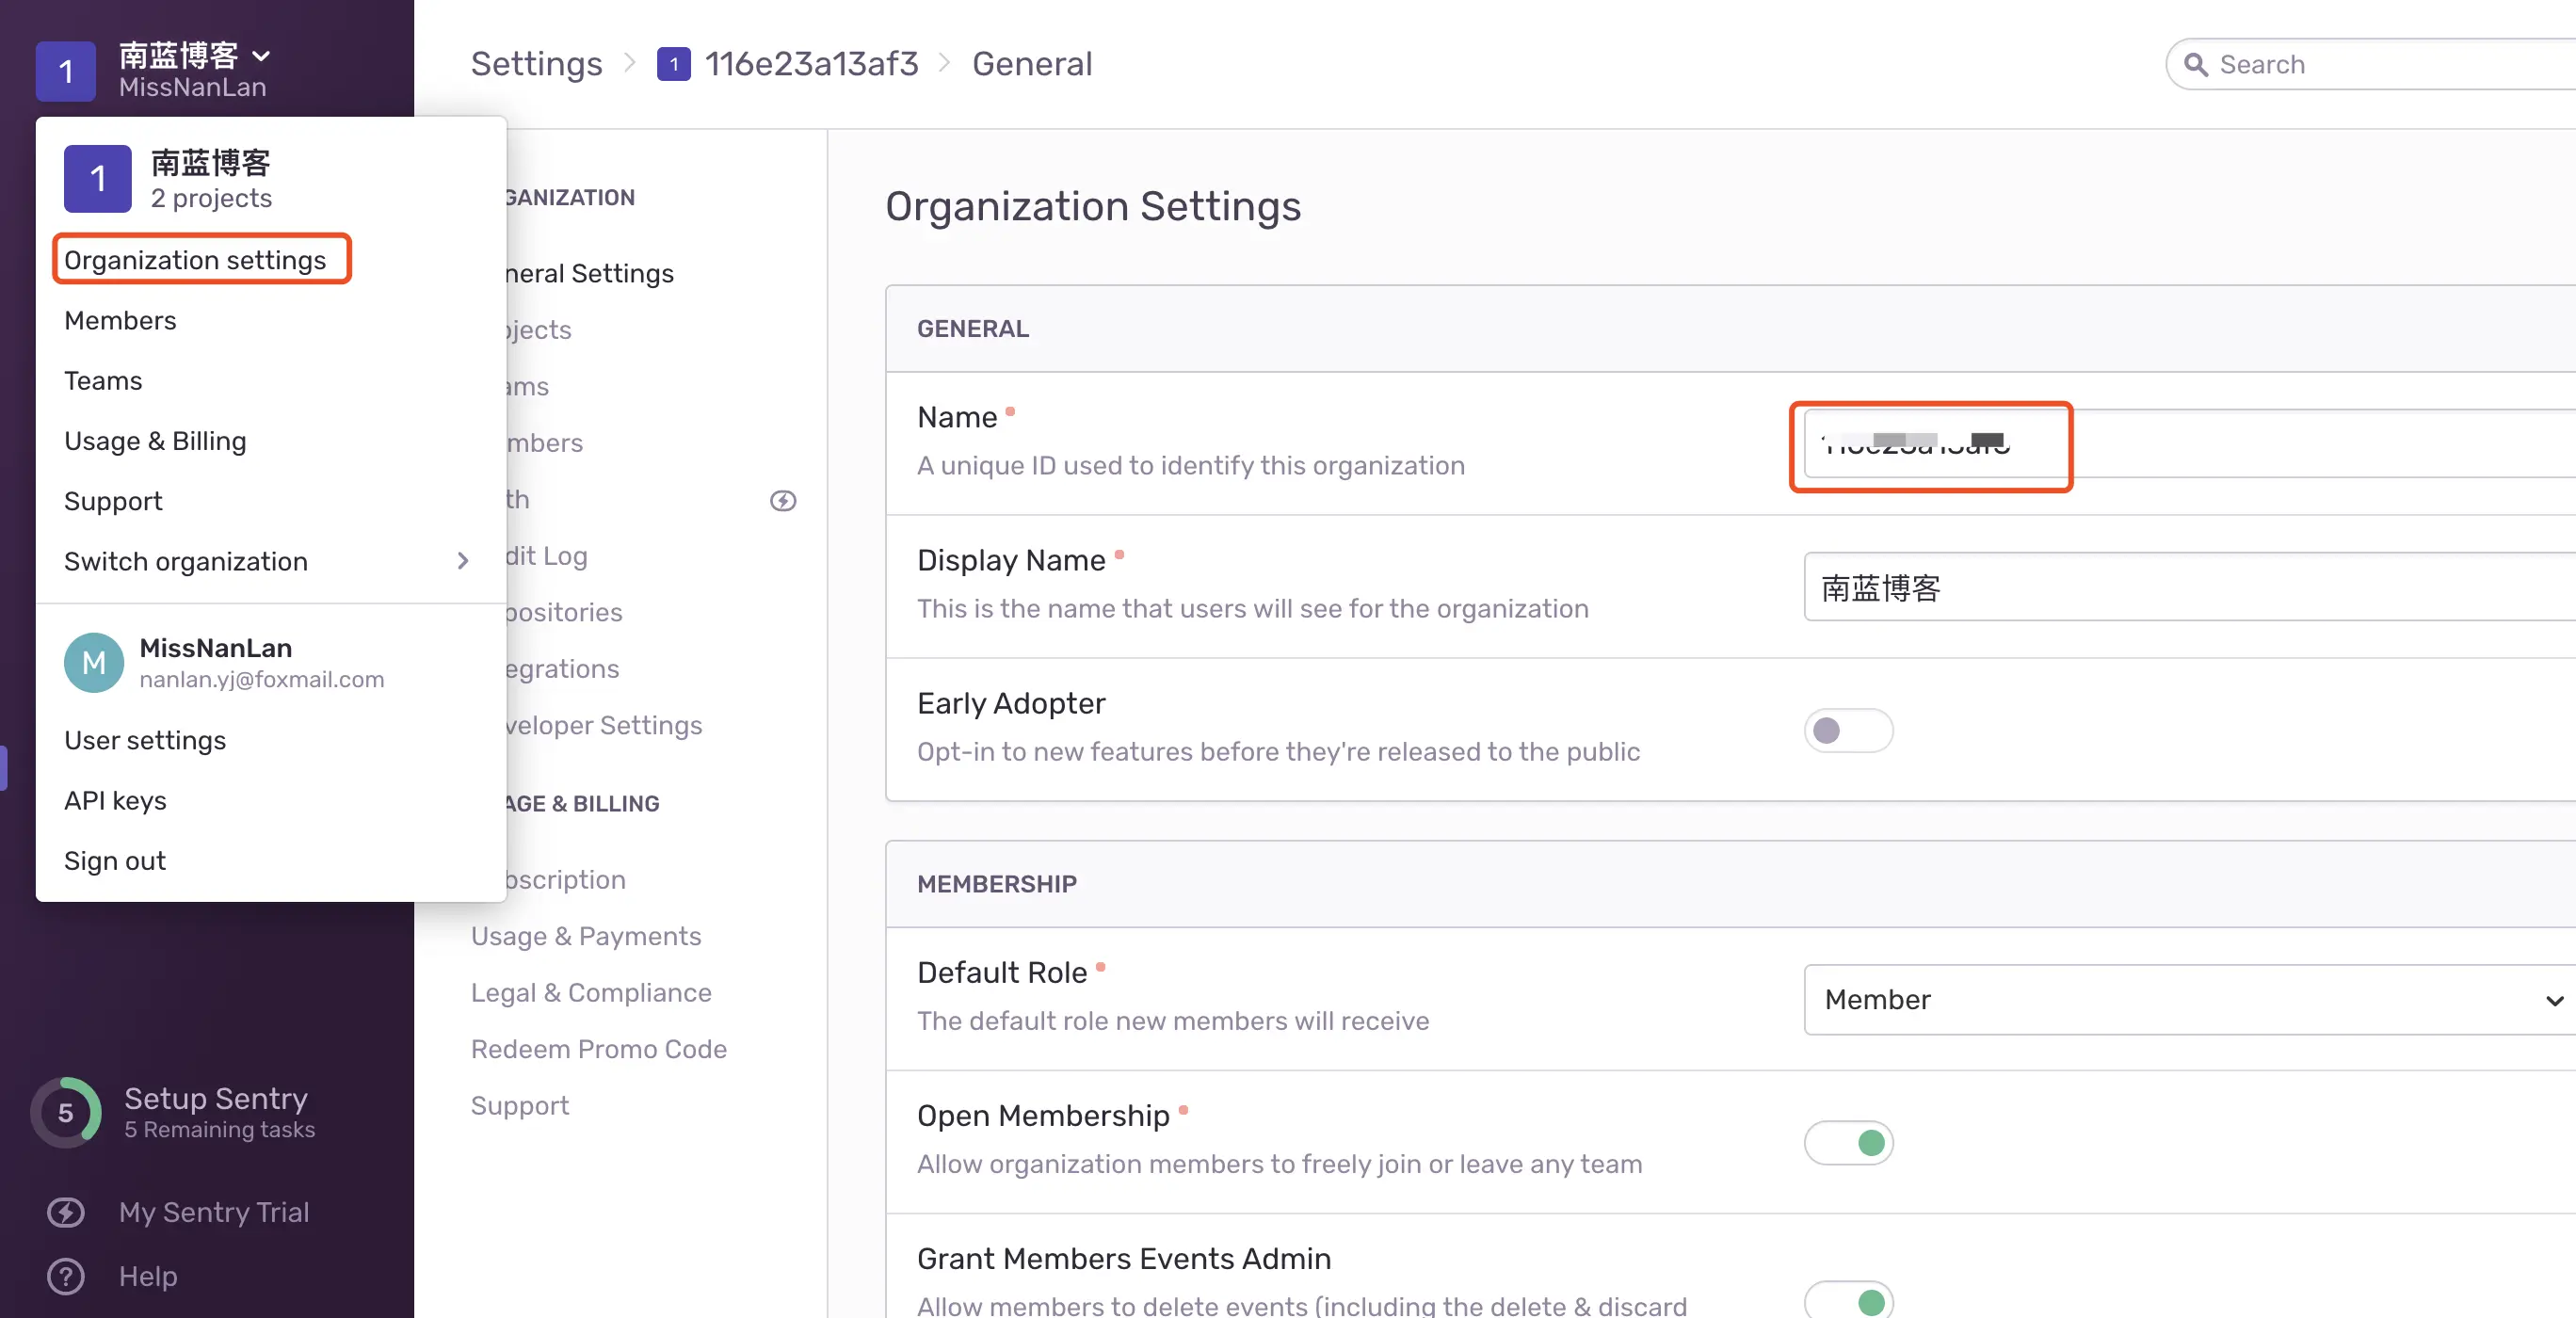Viewport: 2576px width, 1318px height.
Task: Select Organization settings menu item
Action: click(195, 260)
